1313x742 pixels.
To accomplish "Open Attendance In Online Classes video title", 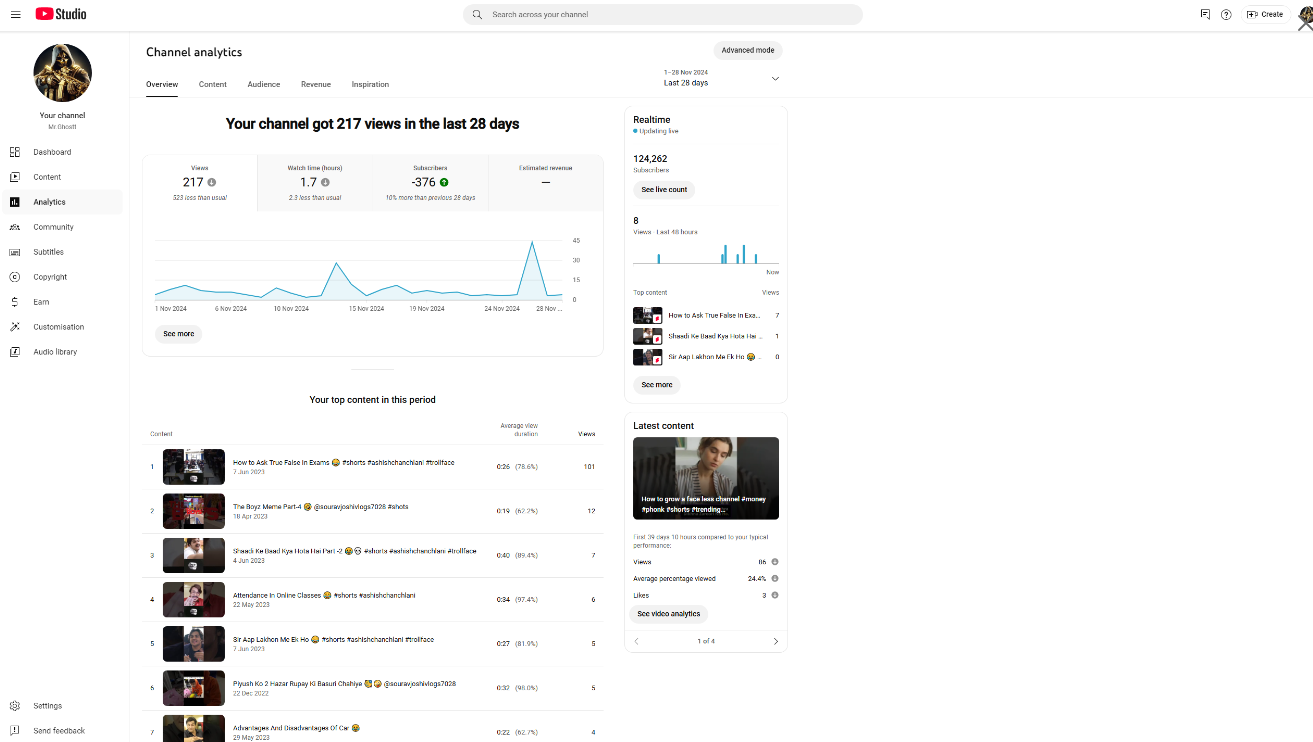I will coord(324,595).
